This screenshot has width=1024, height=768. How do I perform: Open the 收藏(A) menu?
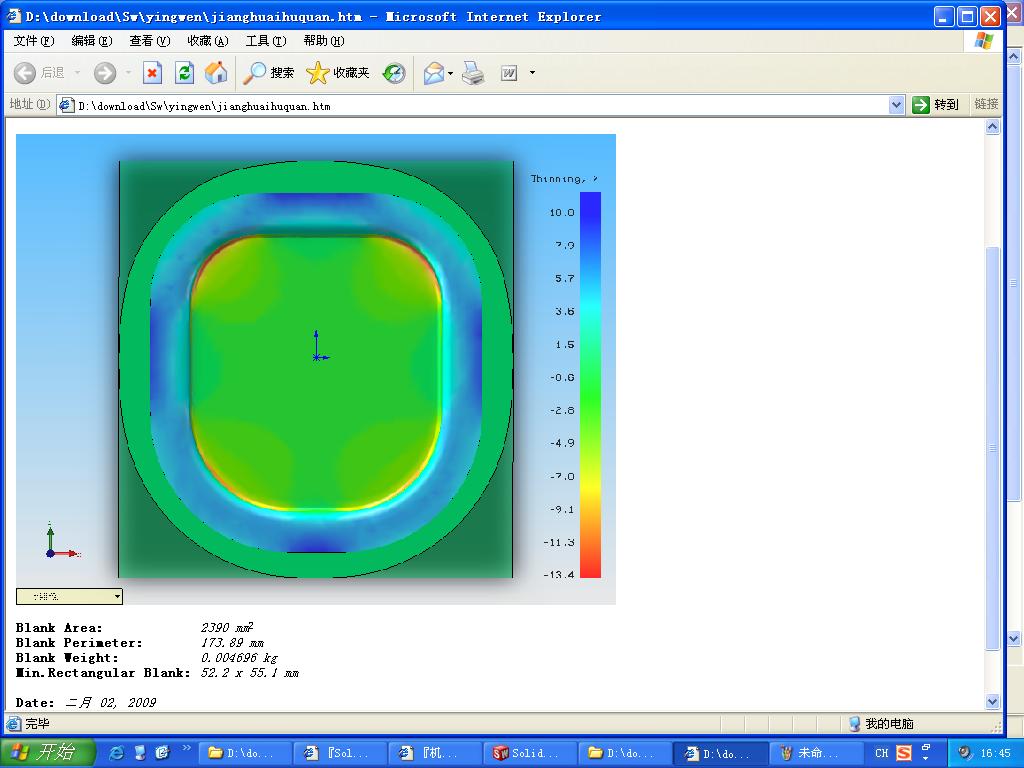tap(208, 40)
